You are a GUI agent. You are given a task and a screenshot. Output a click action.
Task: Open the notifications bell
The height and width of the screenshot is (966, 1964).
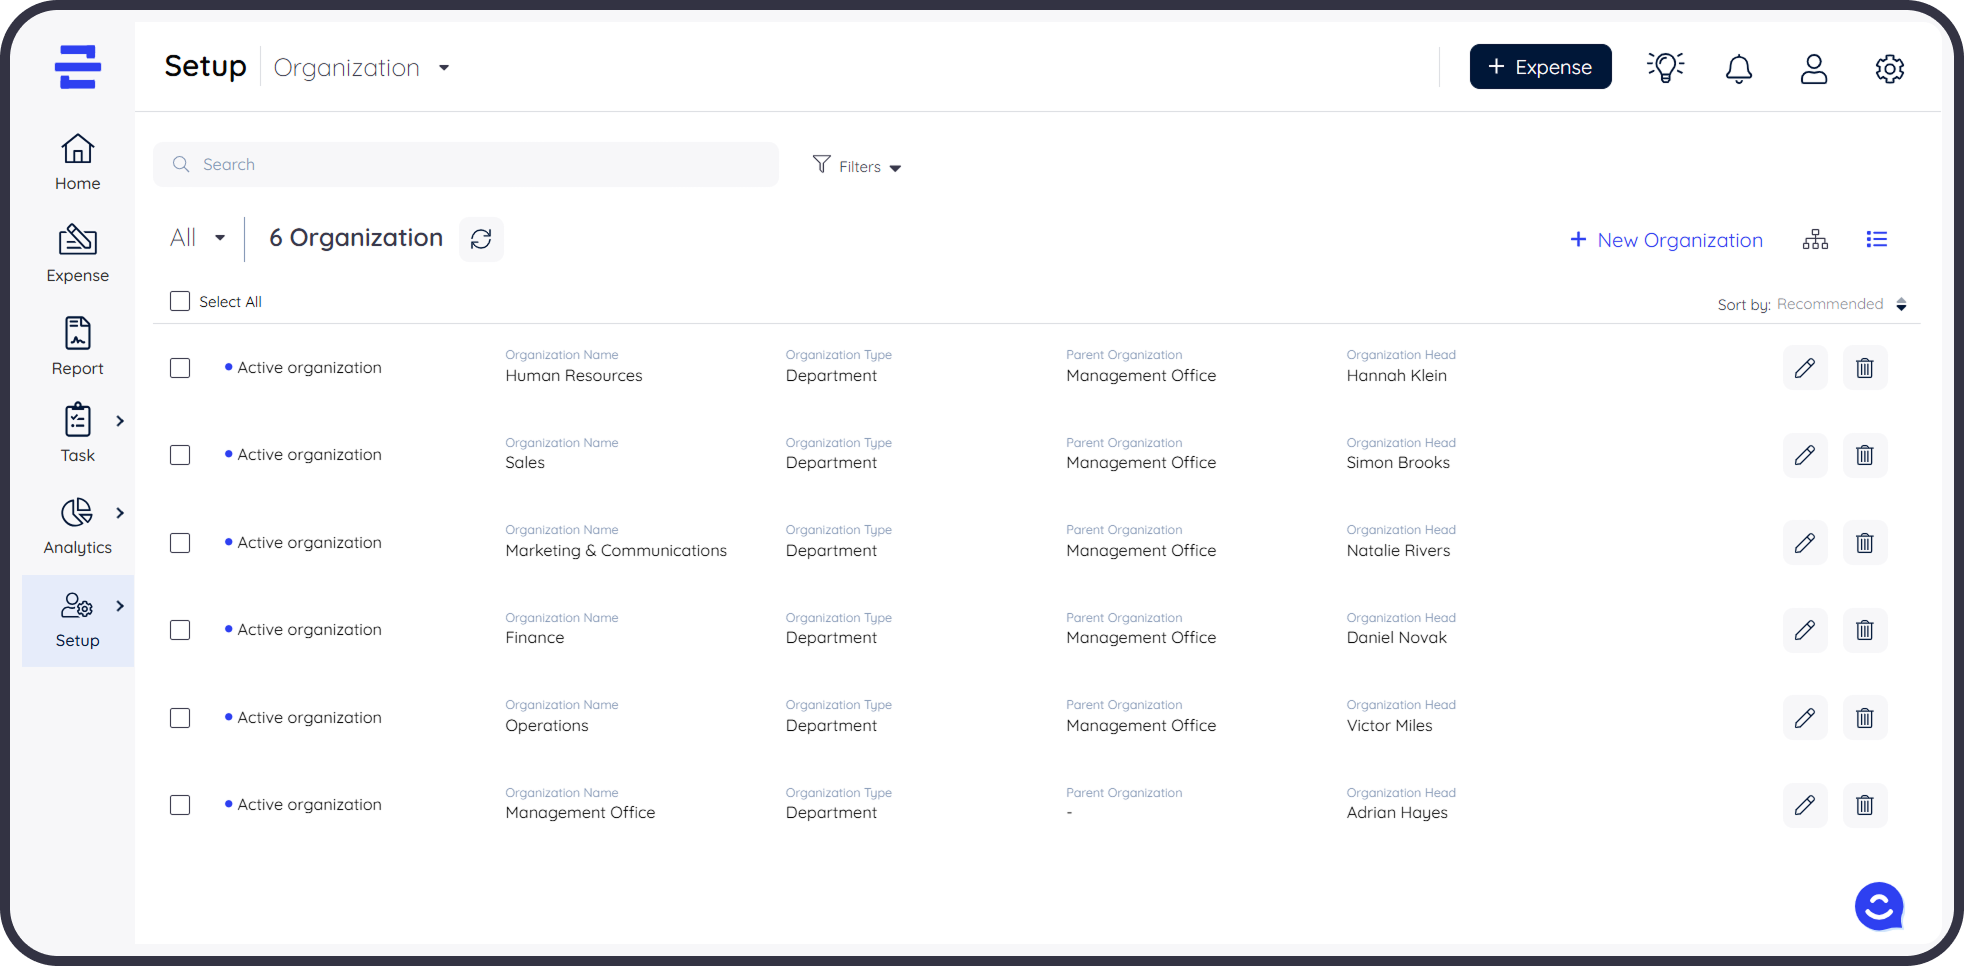pos(1739,68)
